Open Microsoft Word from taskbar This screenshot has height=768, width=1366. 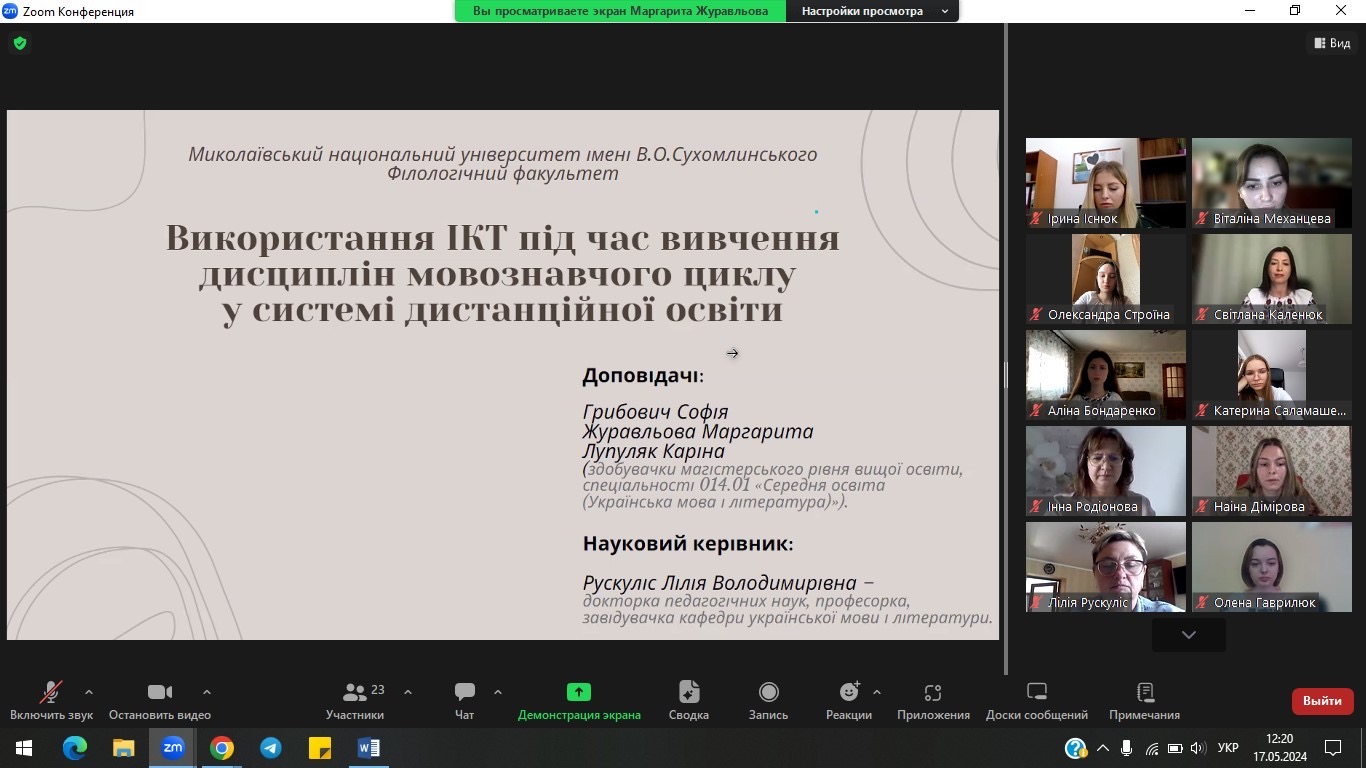tap(368, 748)
